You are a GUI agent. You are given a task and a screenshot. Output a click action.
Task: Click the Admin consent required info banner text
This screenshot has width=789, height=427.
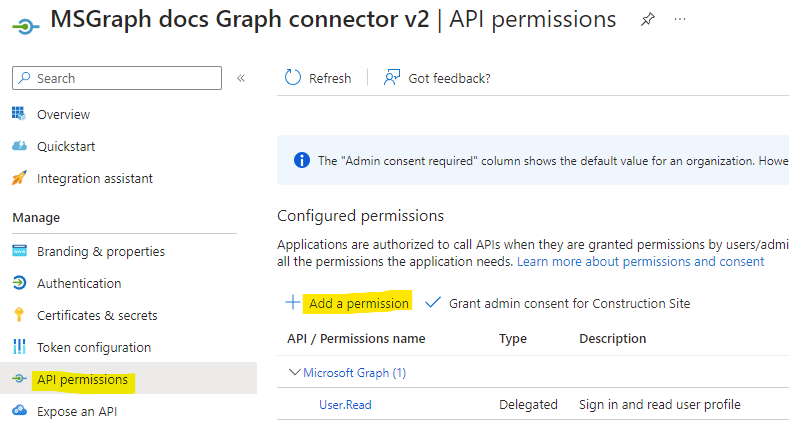(553, 161)
